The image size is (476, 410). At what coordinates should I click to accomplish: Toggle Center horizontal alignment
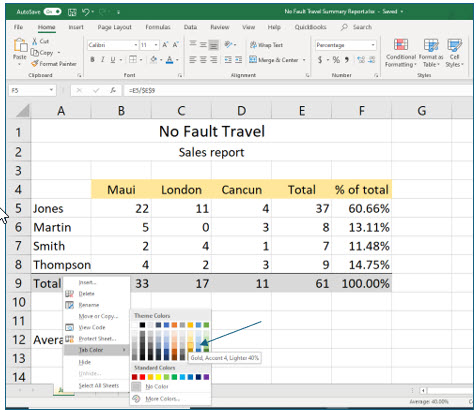203,60
